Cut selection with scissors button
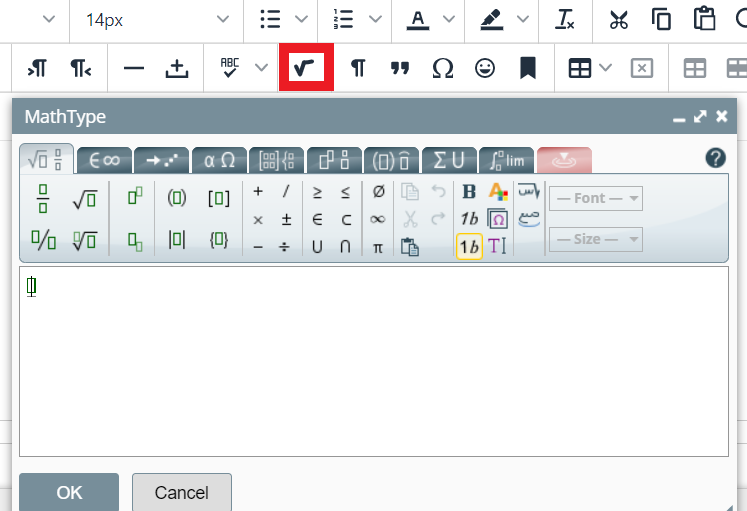Viewport: 747px width, 511px height. pyautogui.click(x=619, y=20)
